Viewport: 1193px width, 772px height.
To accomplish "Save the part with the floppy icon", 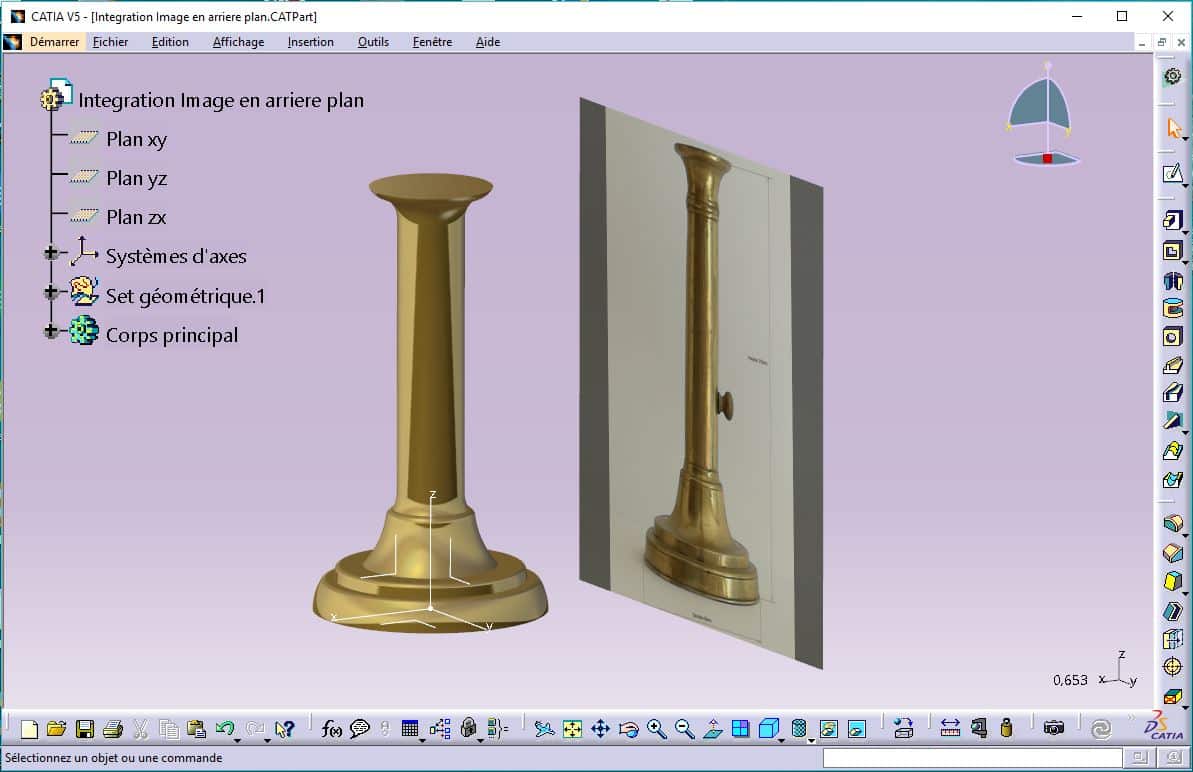I will (x=84, y=729).
